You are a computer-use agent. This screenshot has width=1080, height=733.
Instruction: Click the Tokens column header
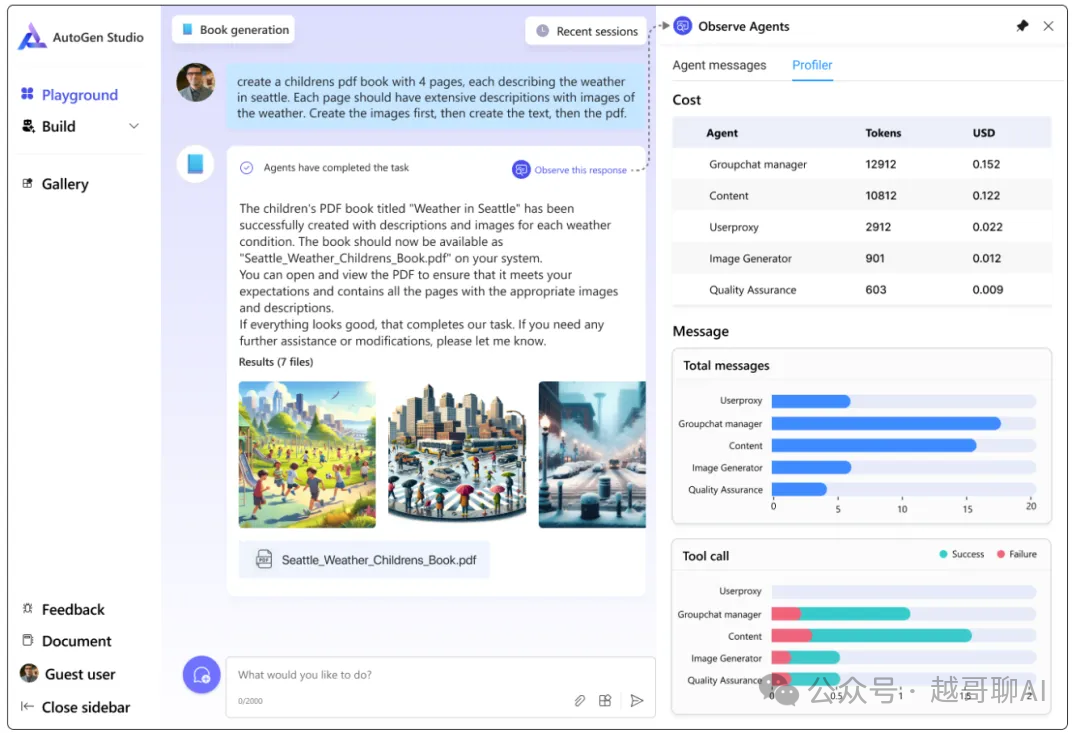(884, 133)
